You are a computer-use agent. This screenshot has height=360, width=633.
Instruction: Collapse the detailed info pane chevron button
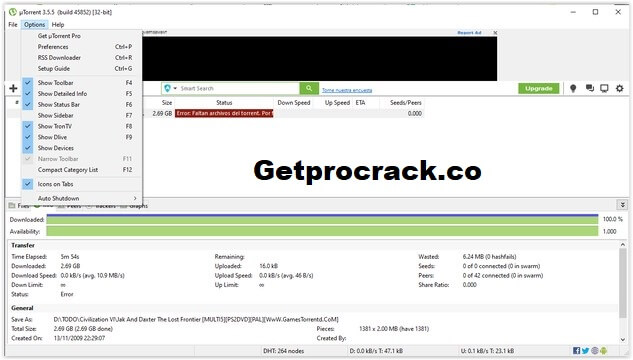coord(622,205)
